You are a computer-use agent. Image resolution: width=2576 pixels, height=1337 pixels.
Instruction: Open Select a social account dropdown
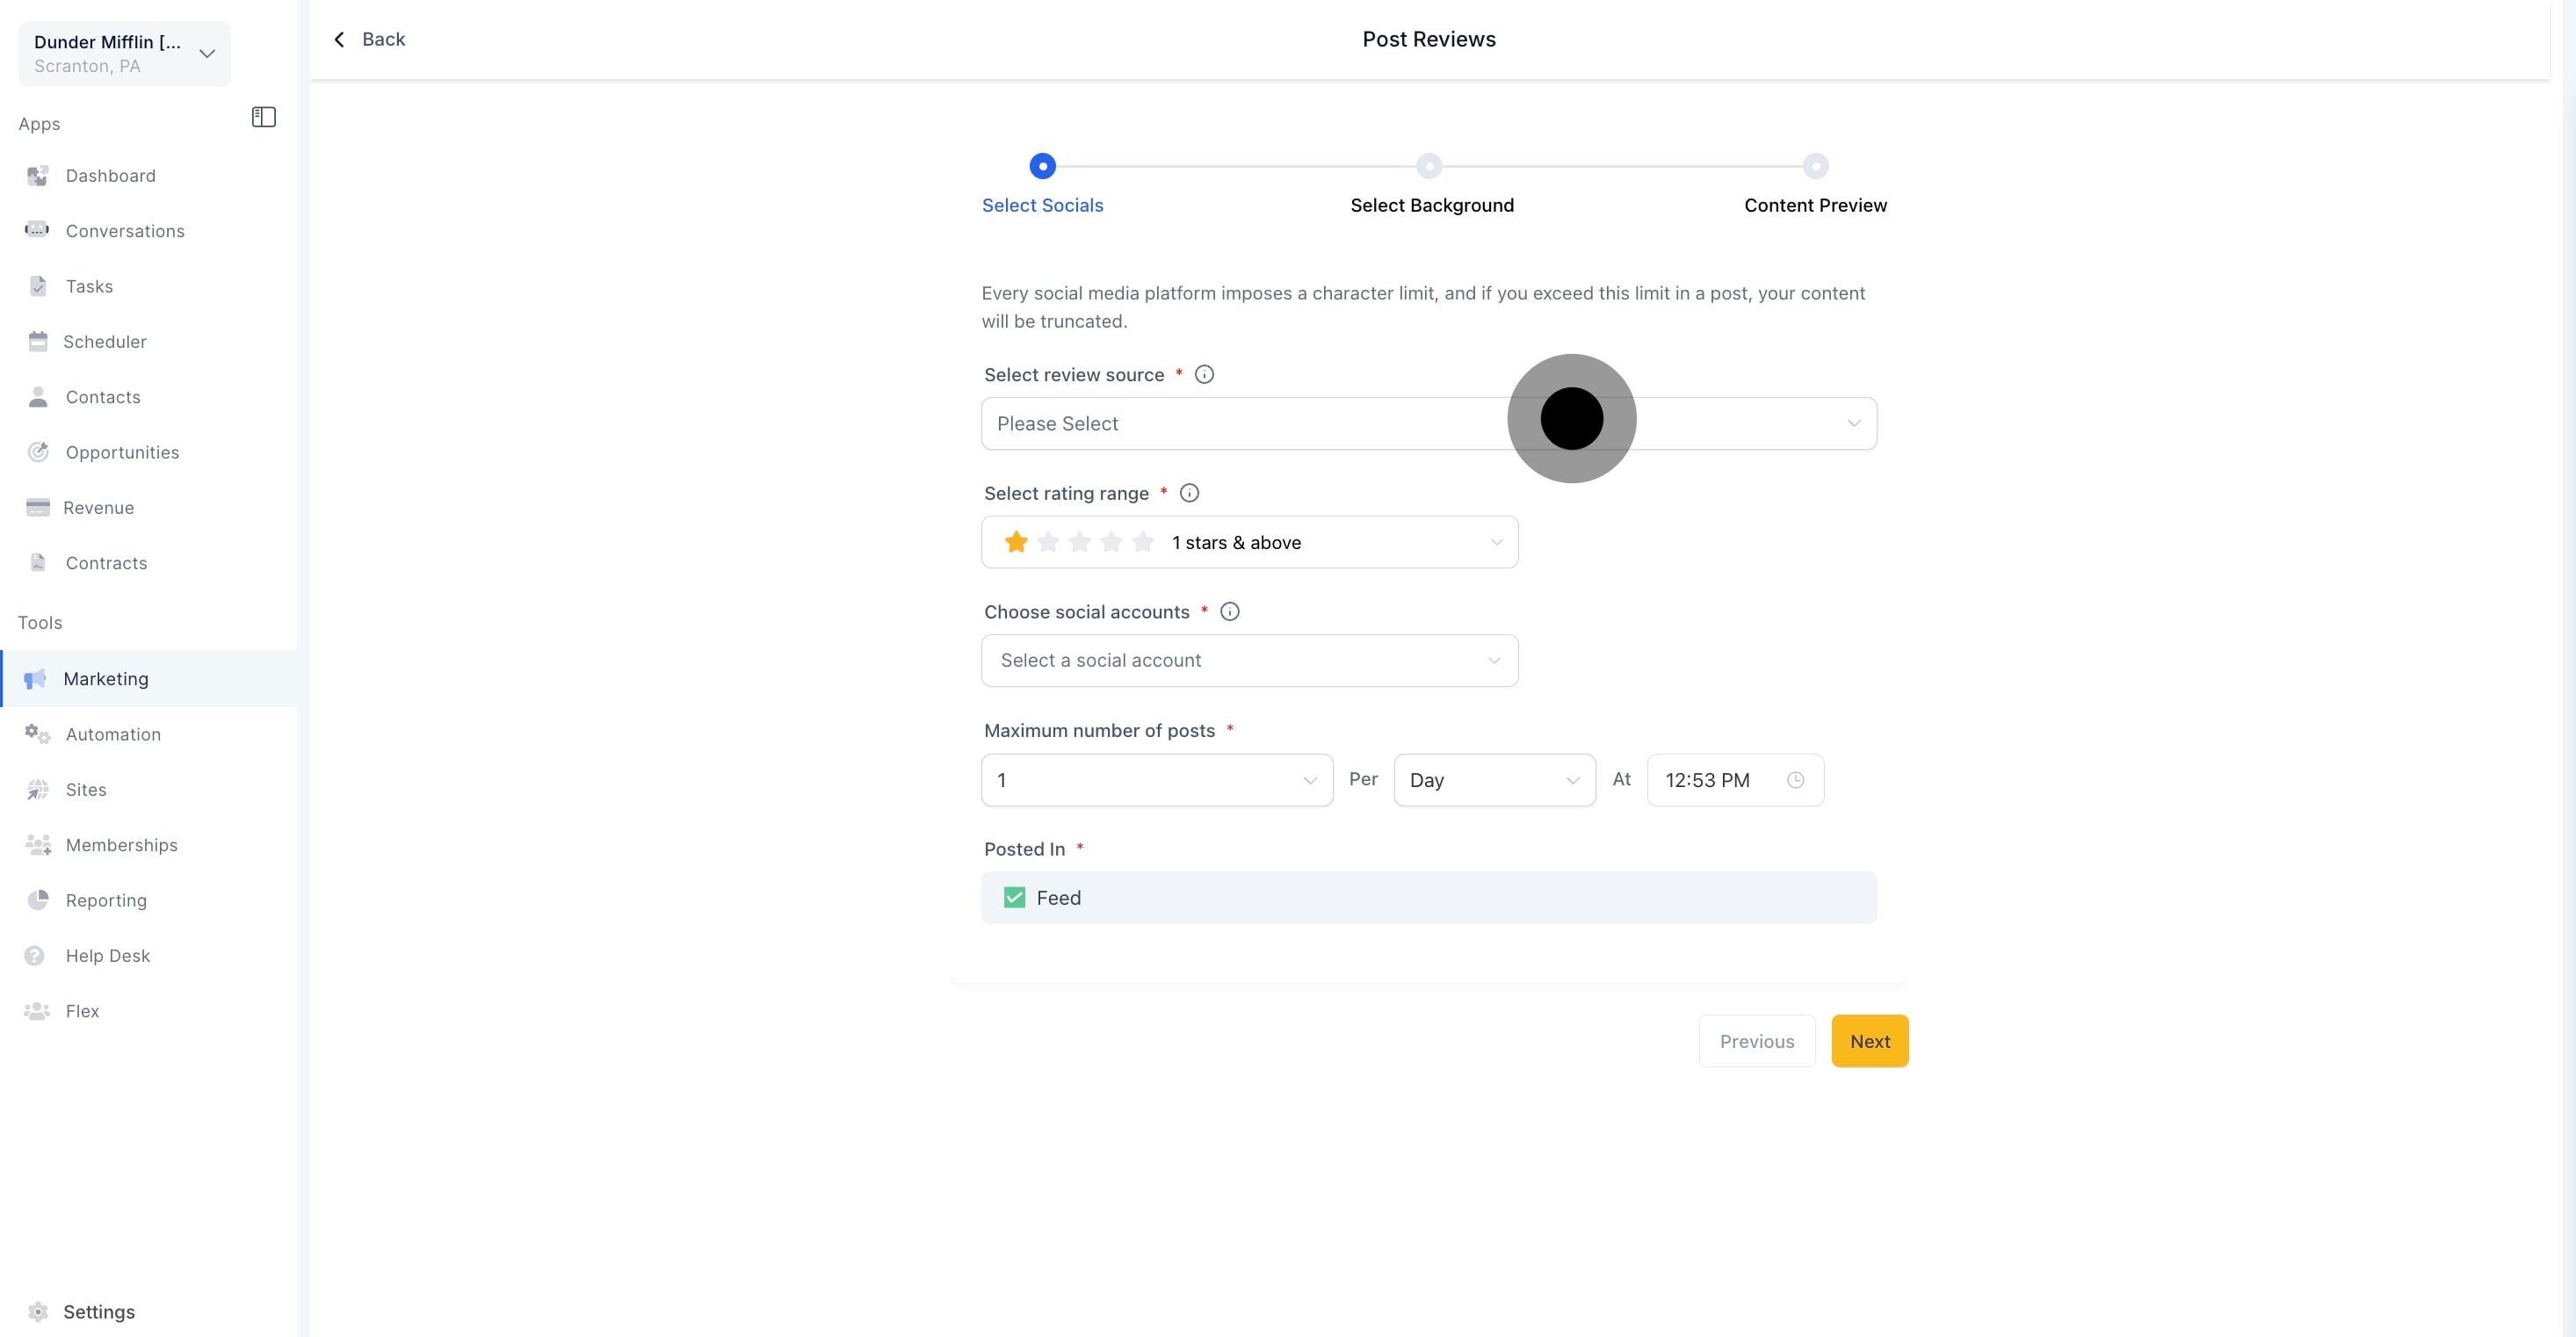[x=1249, y=660]
